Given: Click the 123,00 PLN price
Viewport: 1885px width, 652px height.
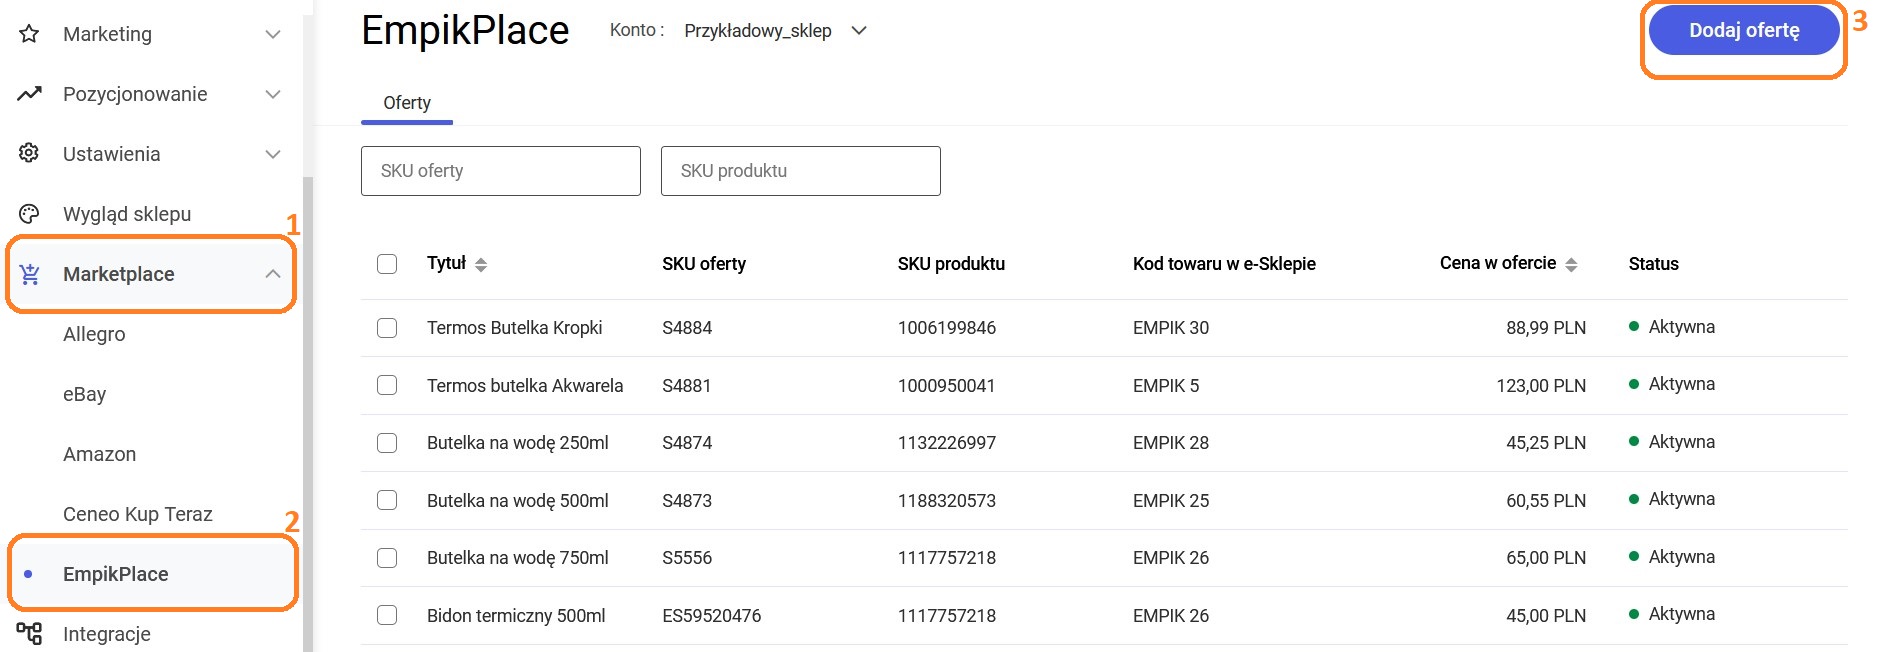Looking at the screenshot, I should [x=1541, y=385].
